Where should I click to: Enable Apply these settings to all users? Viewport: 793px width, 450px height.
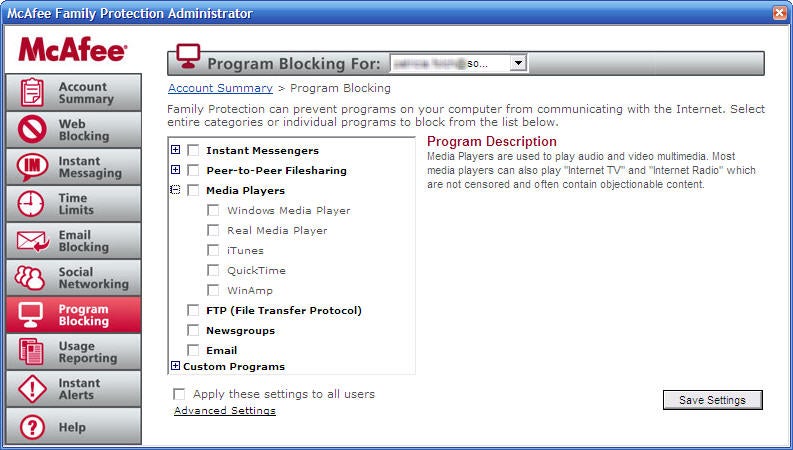point(179,394)
